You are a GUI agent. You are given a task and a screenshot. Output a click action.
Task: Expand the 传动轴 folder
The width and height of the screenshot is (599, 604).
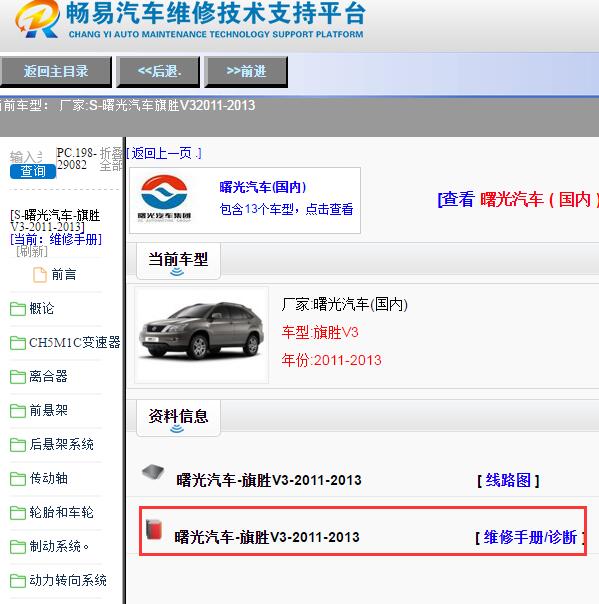click(49, 478)
